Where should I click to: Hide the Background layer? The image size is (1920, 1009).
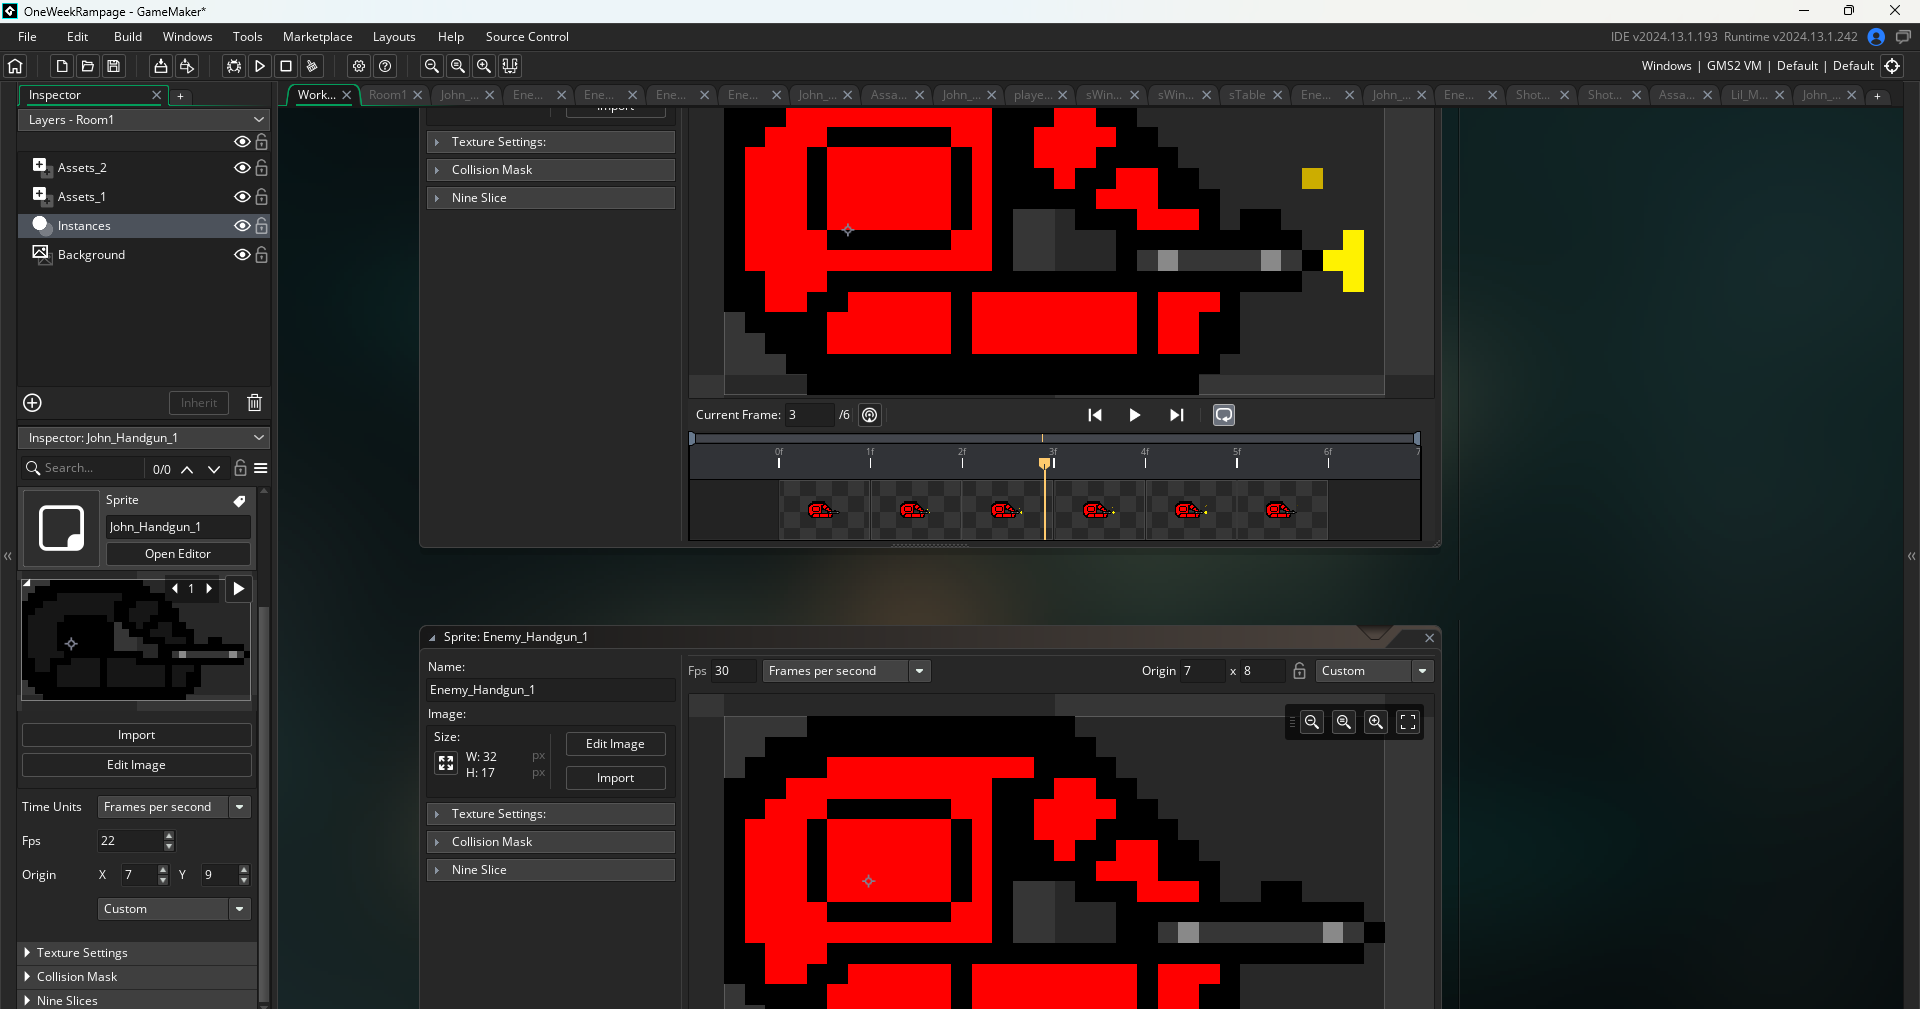pyautogui.click(x=242, y=255)
